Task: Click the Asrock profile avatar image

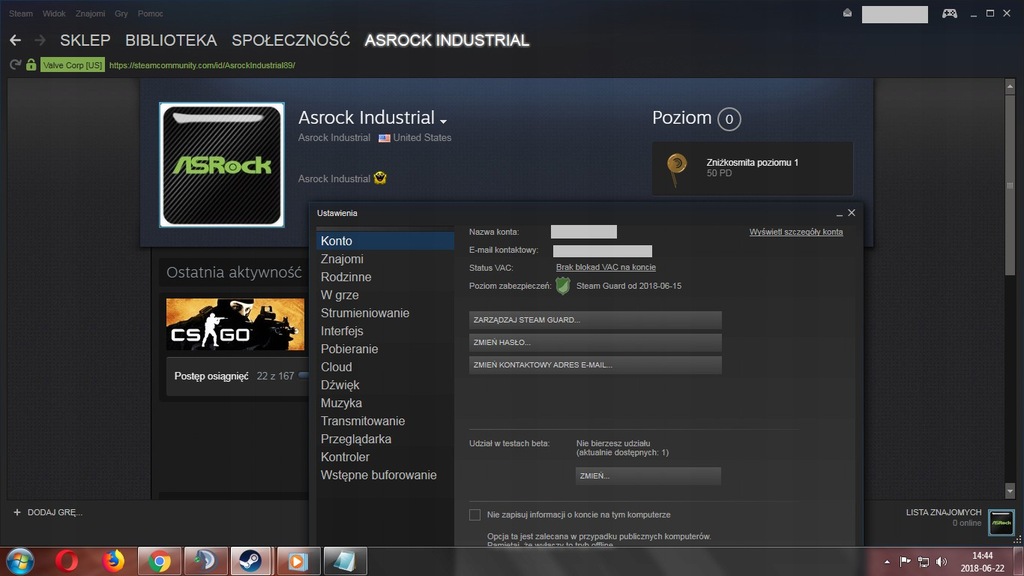Action: pyautogui.click(x=222, y=165)
